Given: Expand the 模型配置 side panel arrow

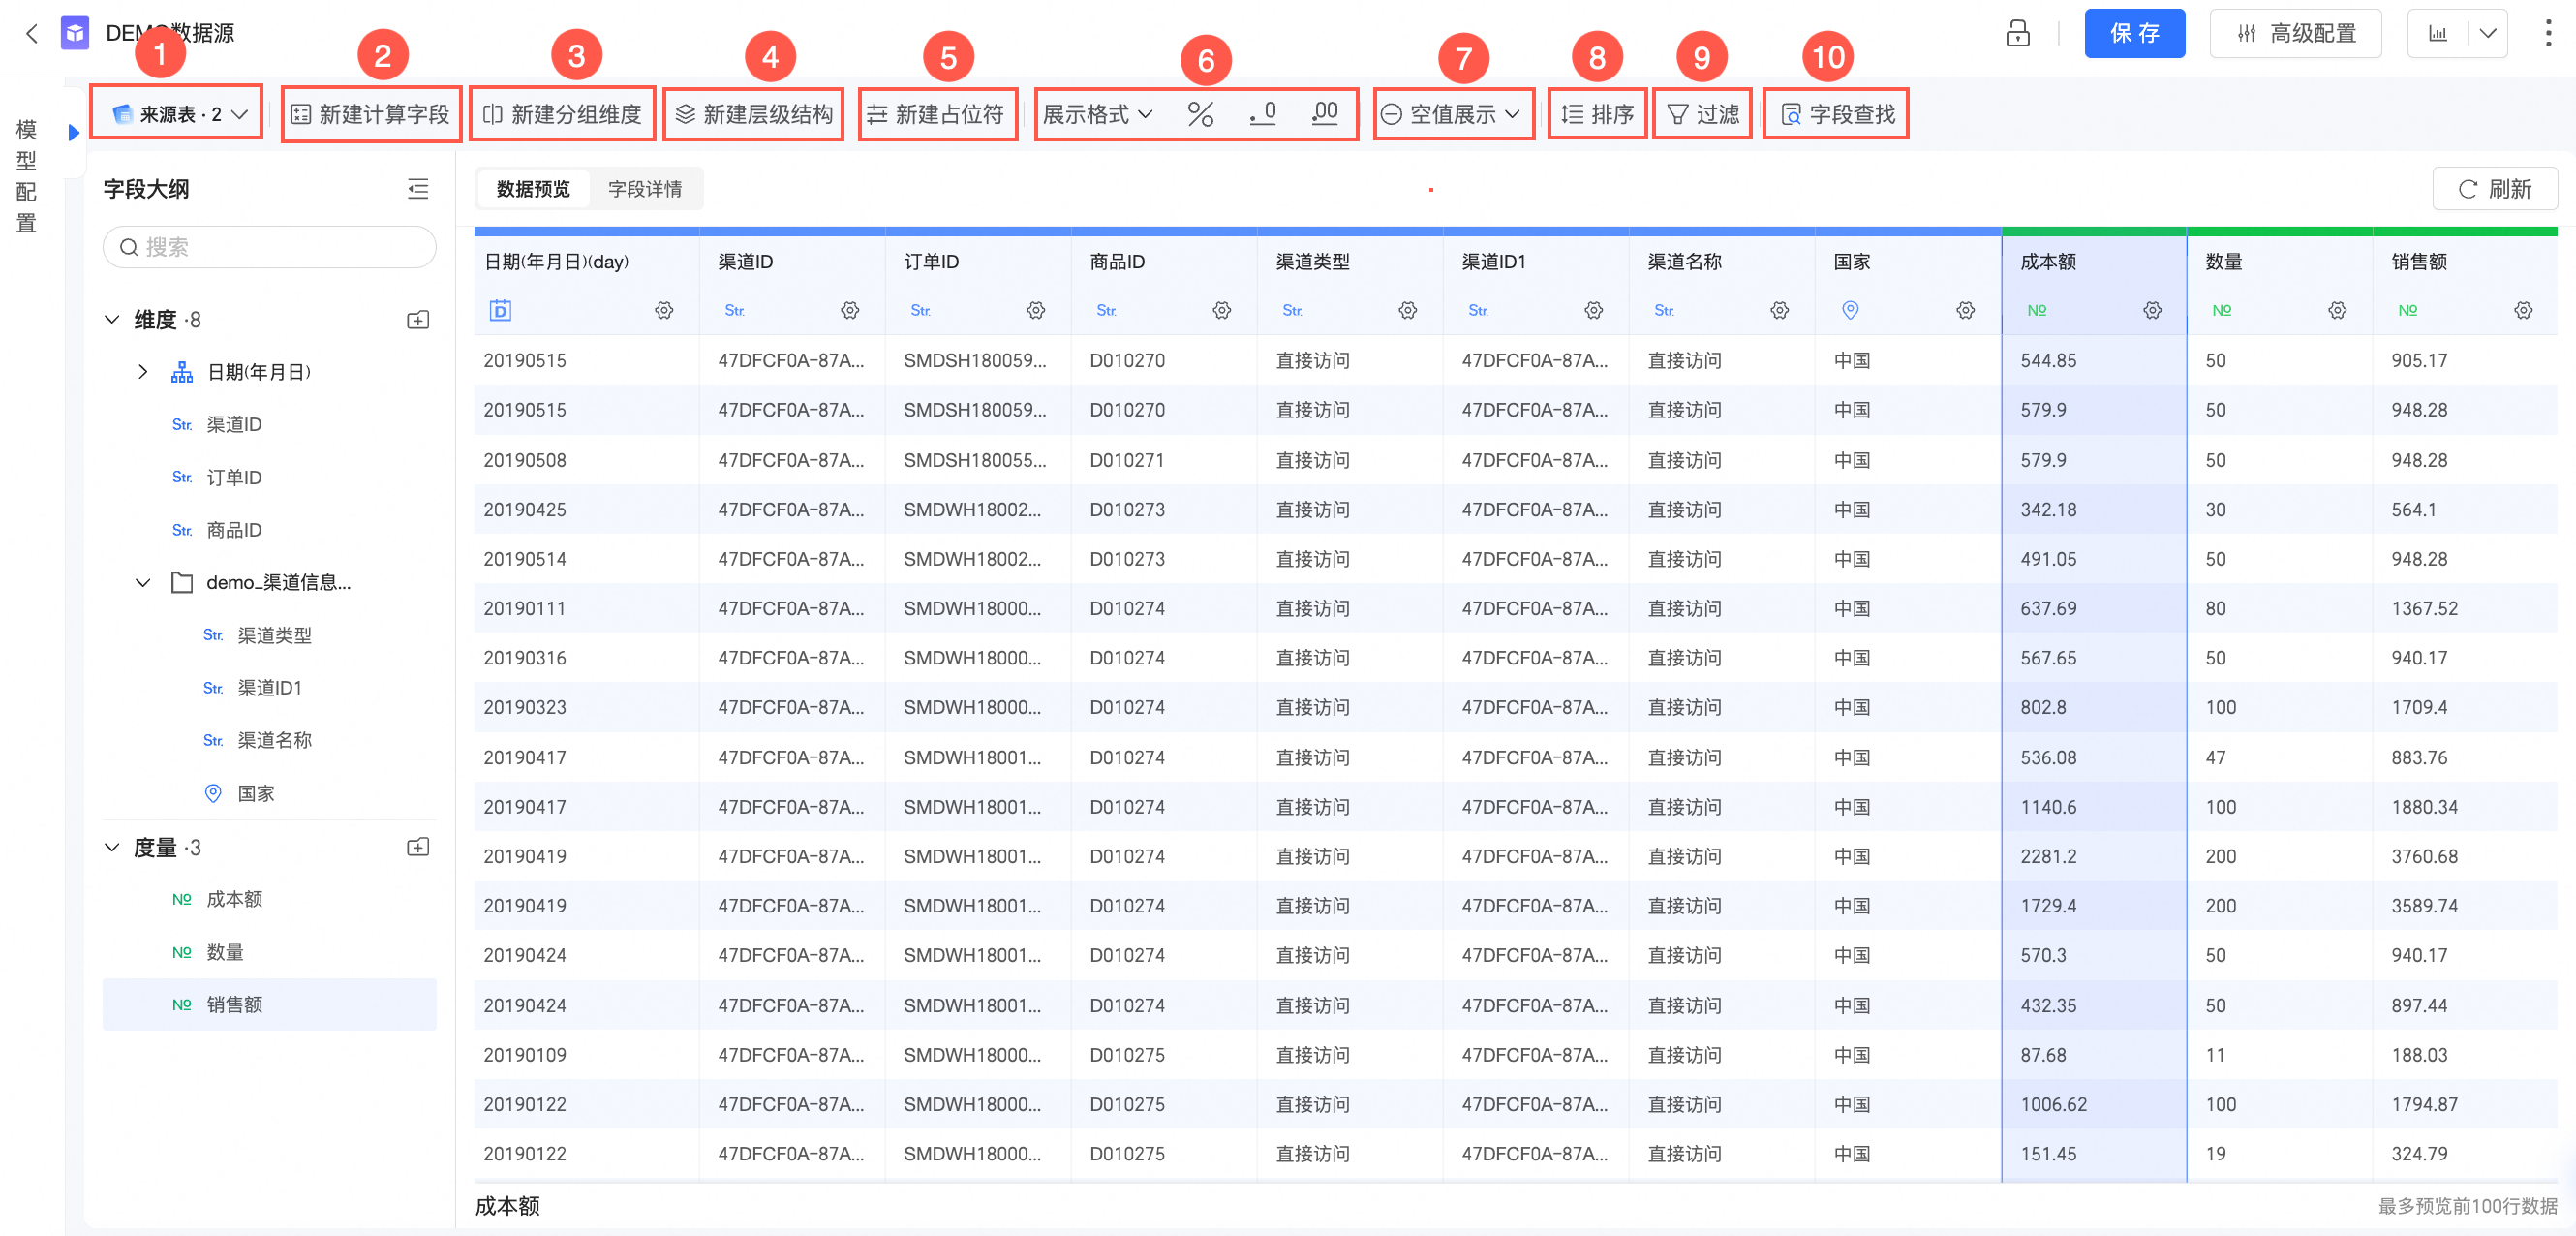Looking at the screenshot, I should point(73,132).
